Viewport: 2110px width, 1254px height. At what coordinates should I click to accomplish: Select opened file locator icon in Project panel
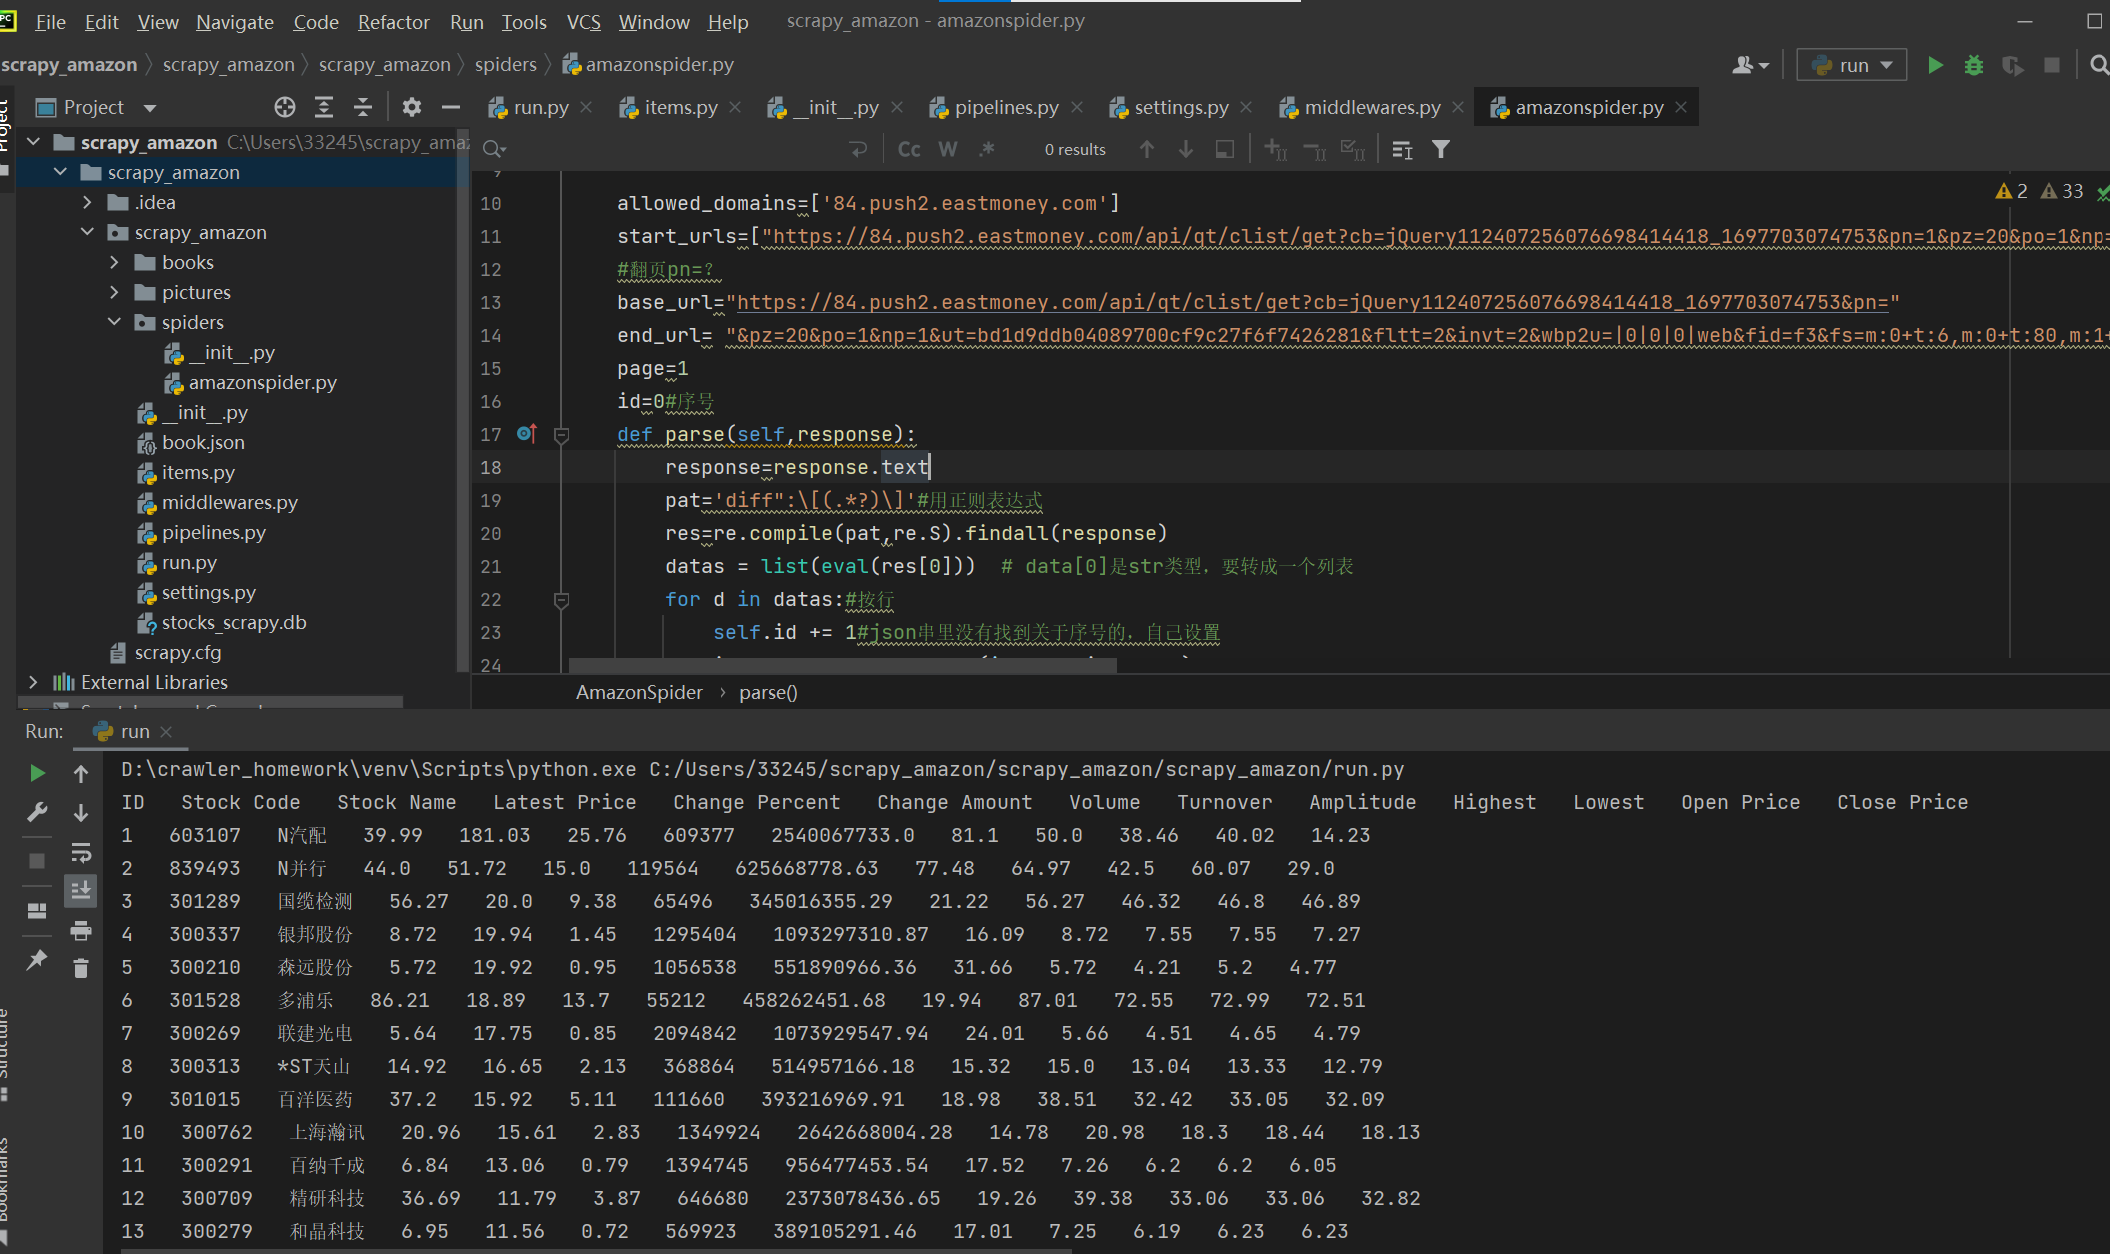coord(285,107)
